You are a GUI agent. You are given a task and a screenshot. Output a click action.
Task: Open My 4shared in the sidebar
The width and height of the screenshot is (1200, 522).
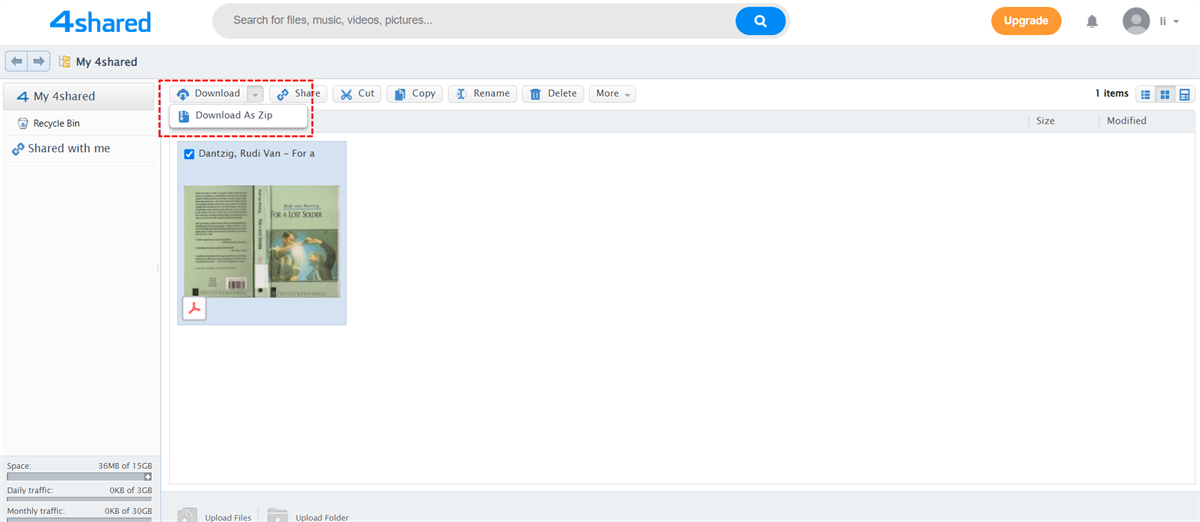point(79,97)
